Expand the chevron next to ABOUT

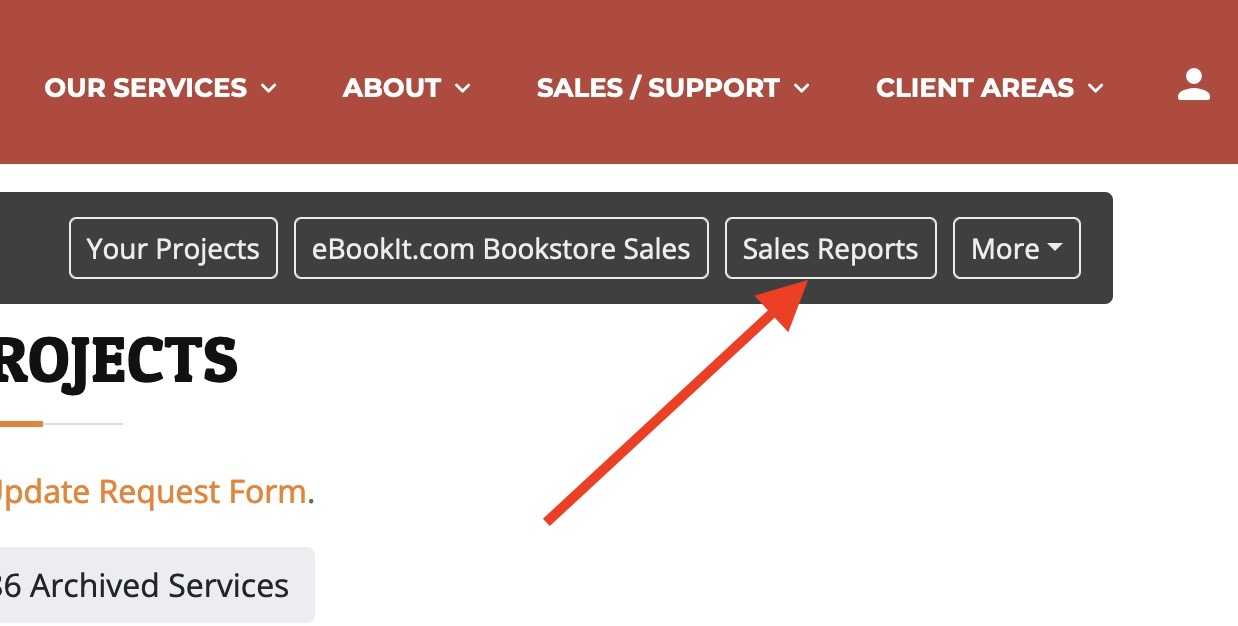[462, 89]
